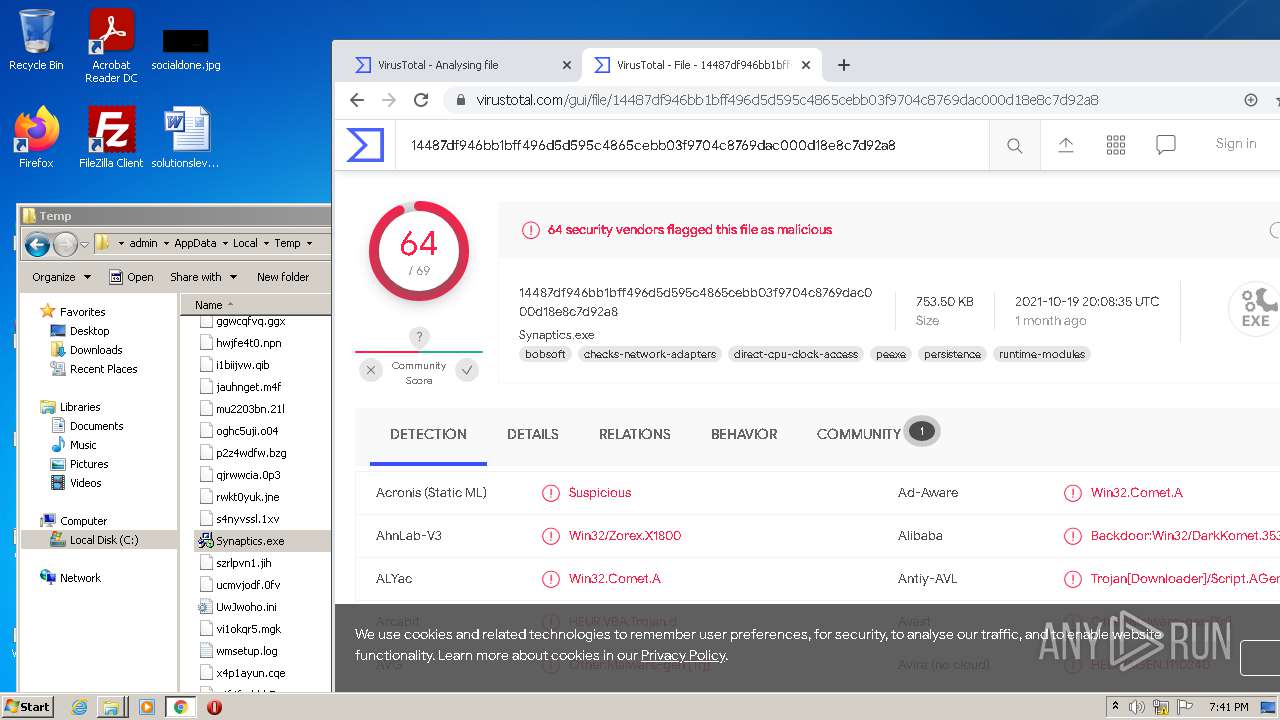Click community score question mark

[x=419, y=337]
